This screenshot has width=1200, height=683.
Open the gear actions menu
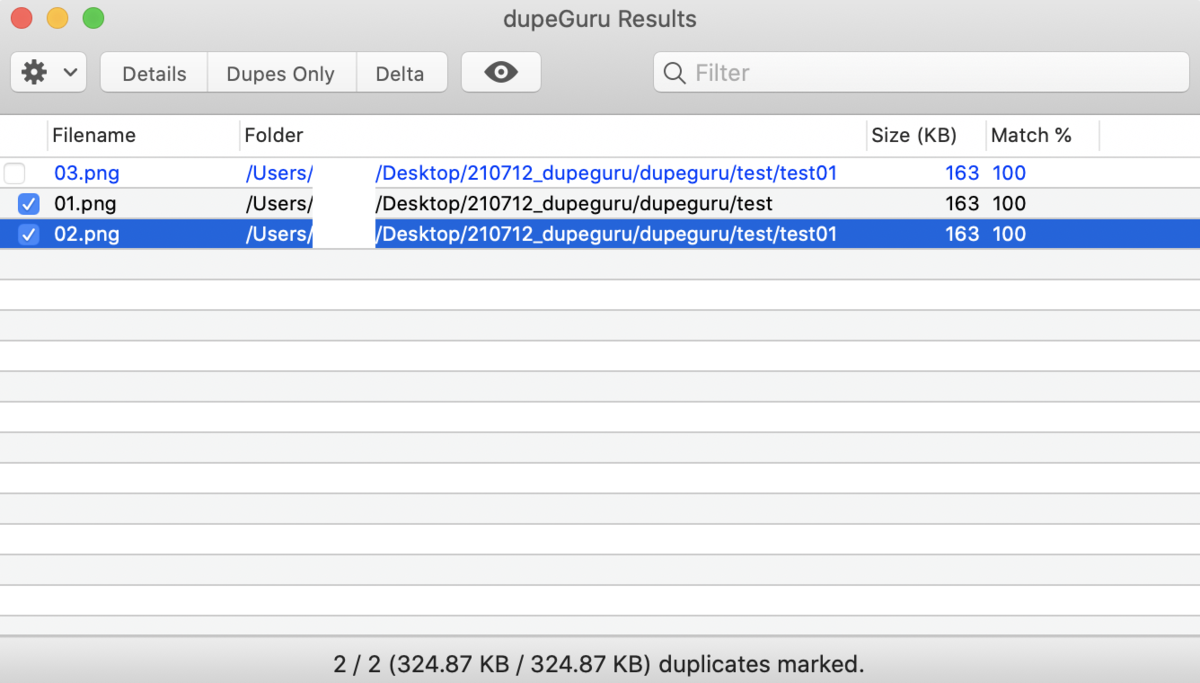tap(48, 73)
